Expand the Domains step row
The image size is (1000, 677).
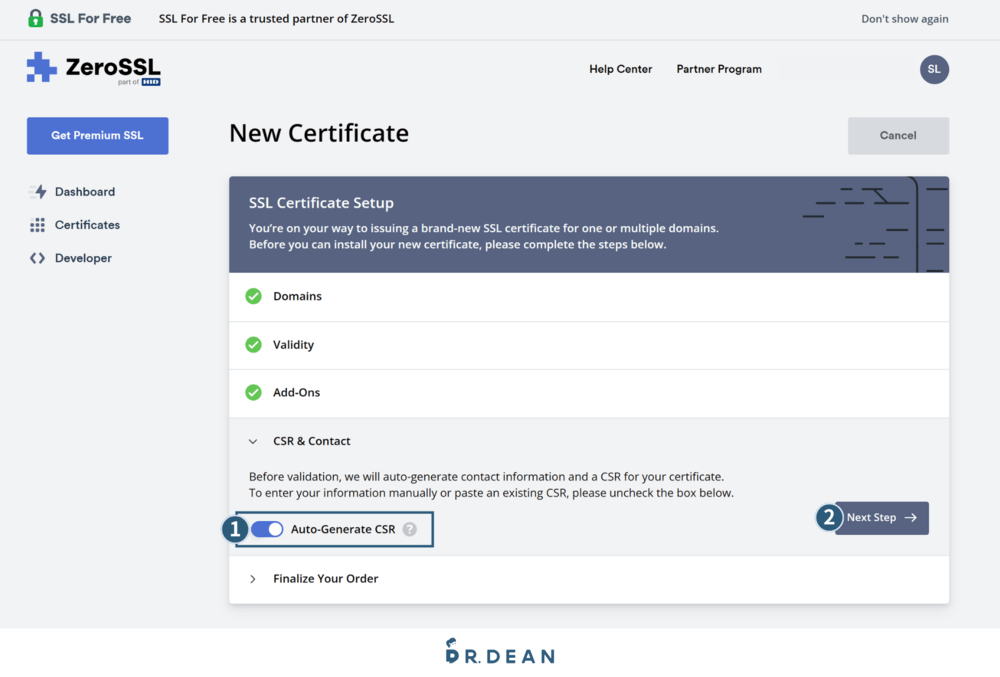[x=295, y=295]
